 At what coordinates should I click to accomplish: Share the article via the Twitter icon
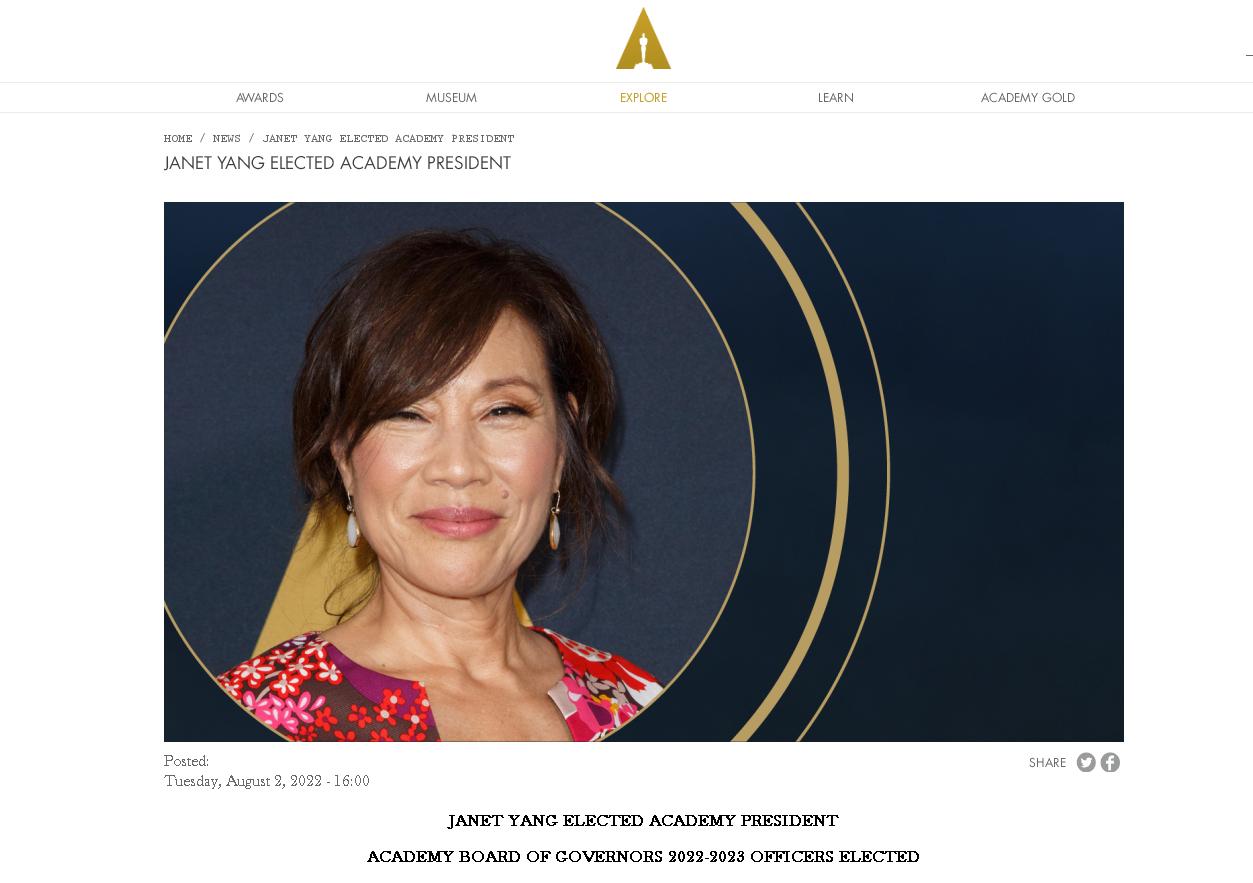(1086, 762)
